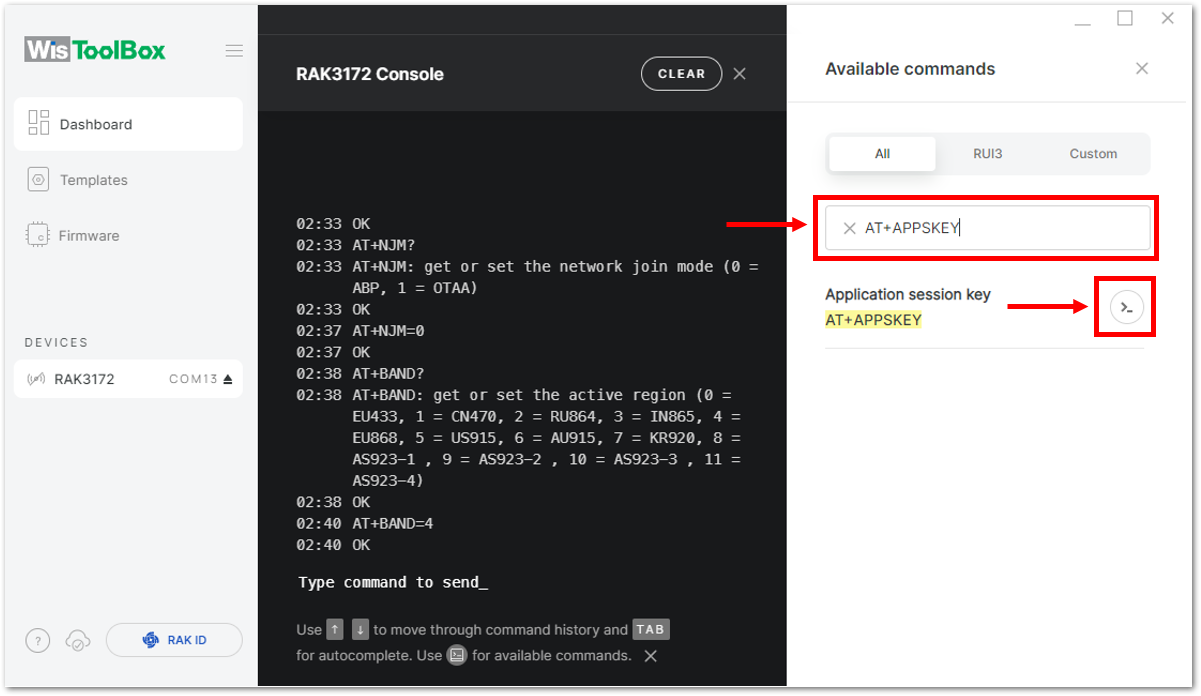The height and width of the screenshot is (696, 1201).
Task: Click into the command search field
Action: coord(988,228)
